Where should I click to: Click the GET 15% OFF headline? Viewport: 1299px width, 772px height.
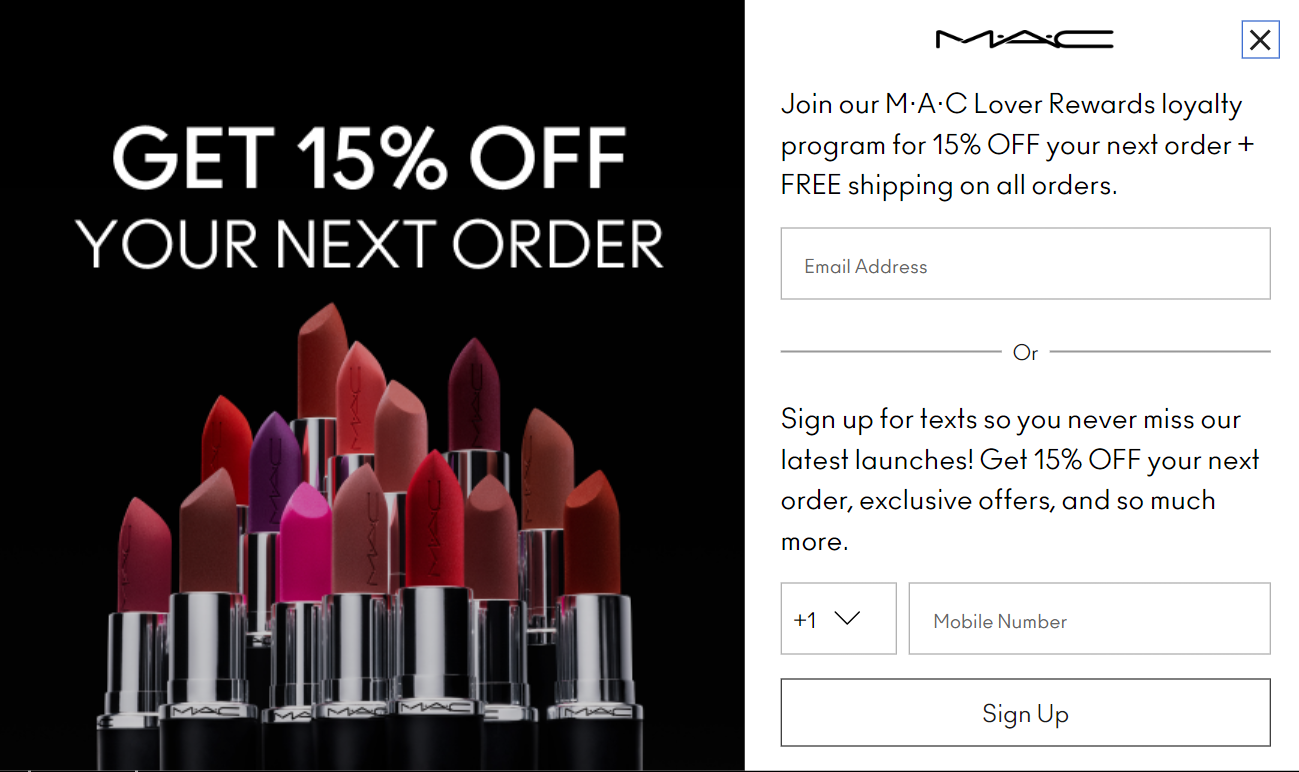(x=369, y=157)
